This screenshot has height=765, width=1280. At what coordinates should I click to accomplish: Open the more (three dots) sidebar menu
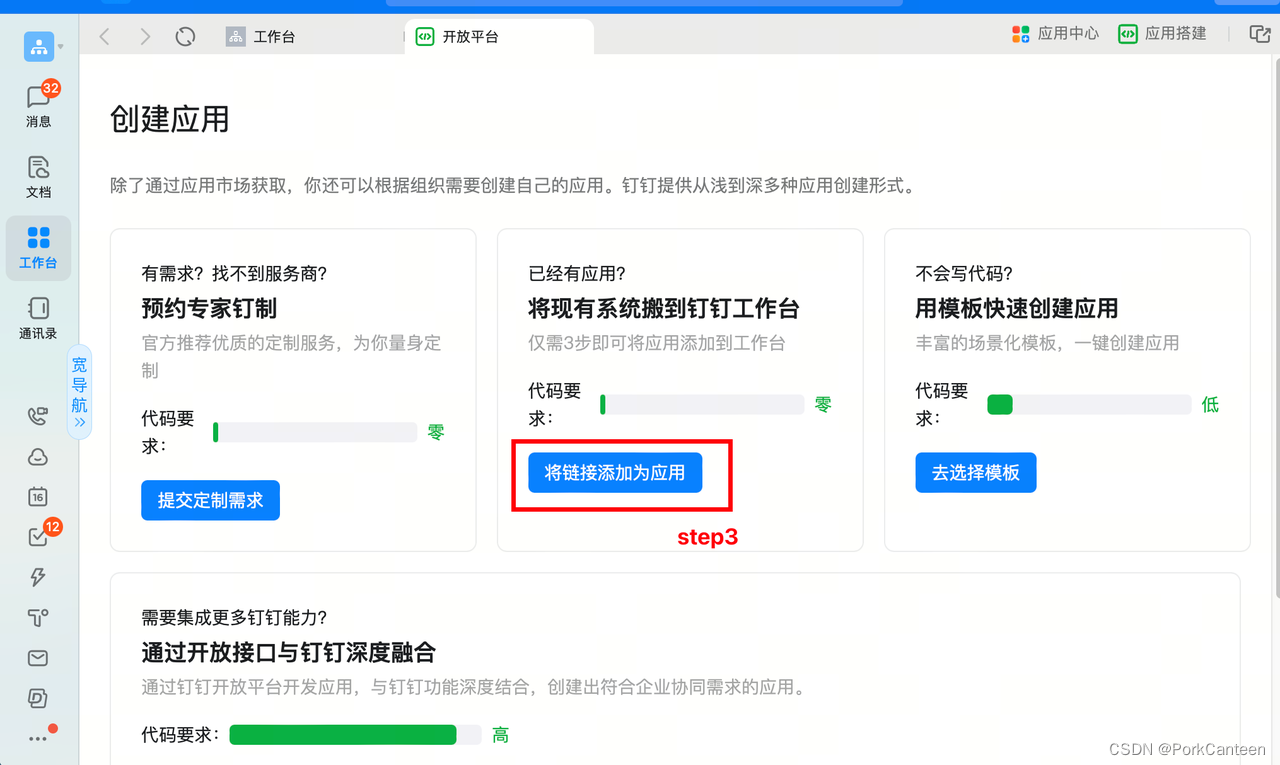coord(38,738)
